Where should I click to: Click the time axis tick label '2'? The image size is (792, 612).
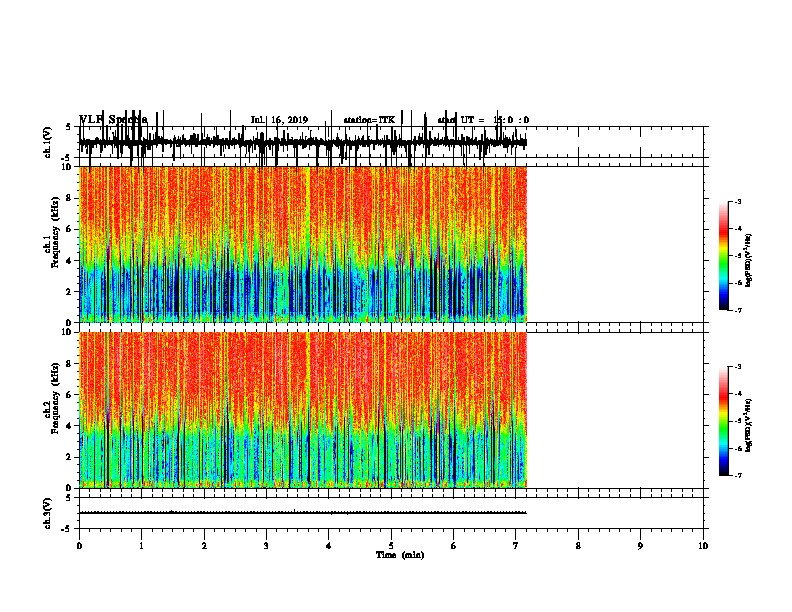pos(204,546)
